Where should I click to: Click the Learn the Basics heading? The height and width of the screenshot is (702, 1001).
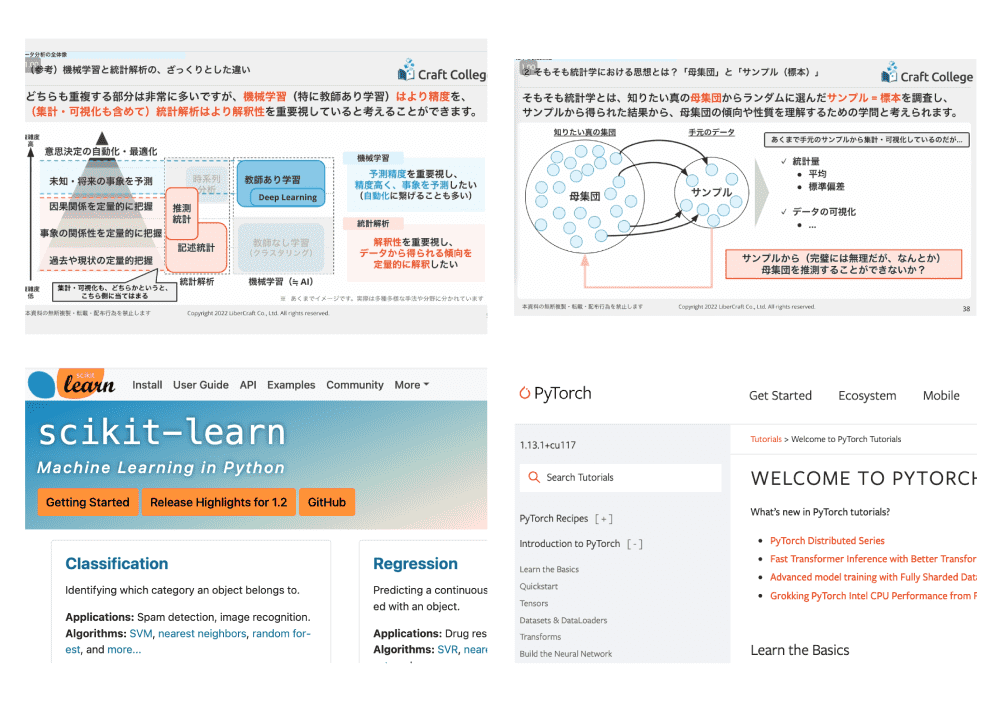800,650
